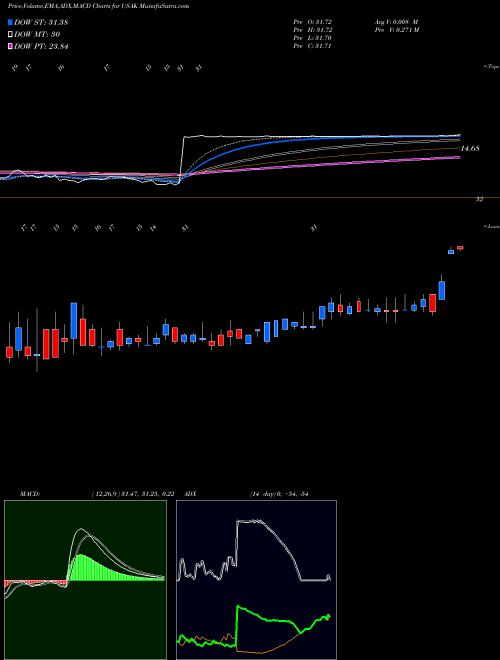The image size is (500, 660).
Task: Click the 32 level label by the orange line
Action: click(479, 200)
